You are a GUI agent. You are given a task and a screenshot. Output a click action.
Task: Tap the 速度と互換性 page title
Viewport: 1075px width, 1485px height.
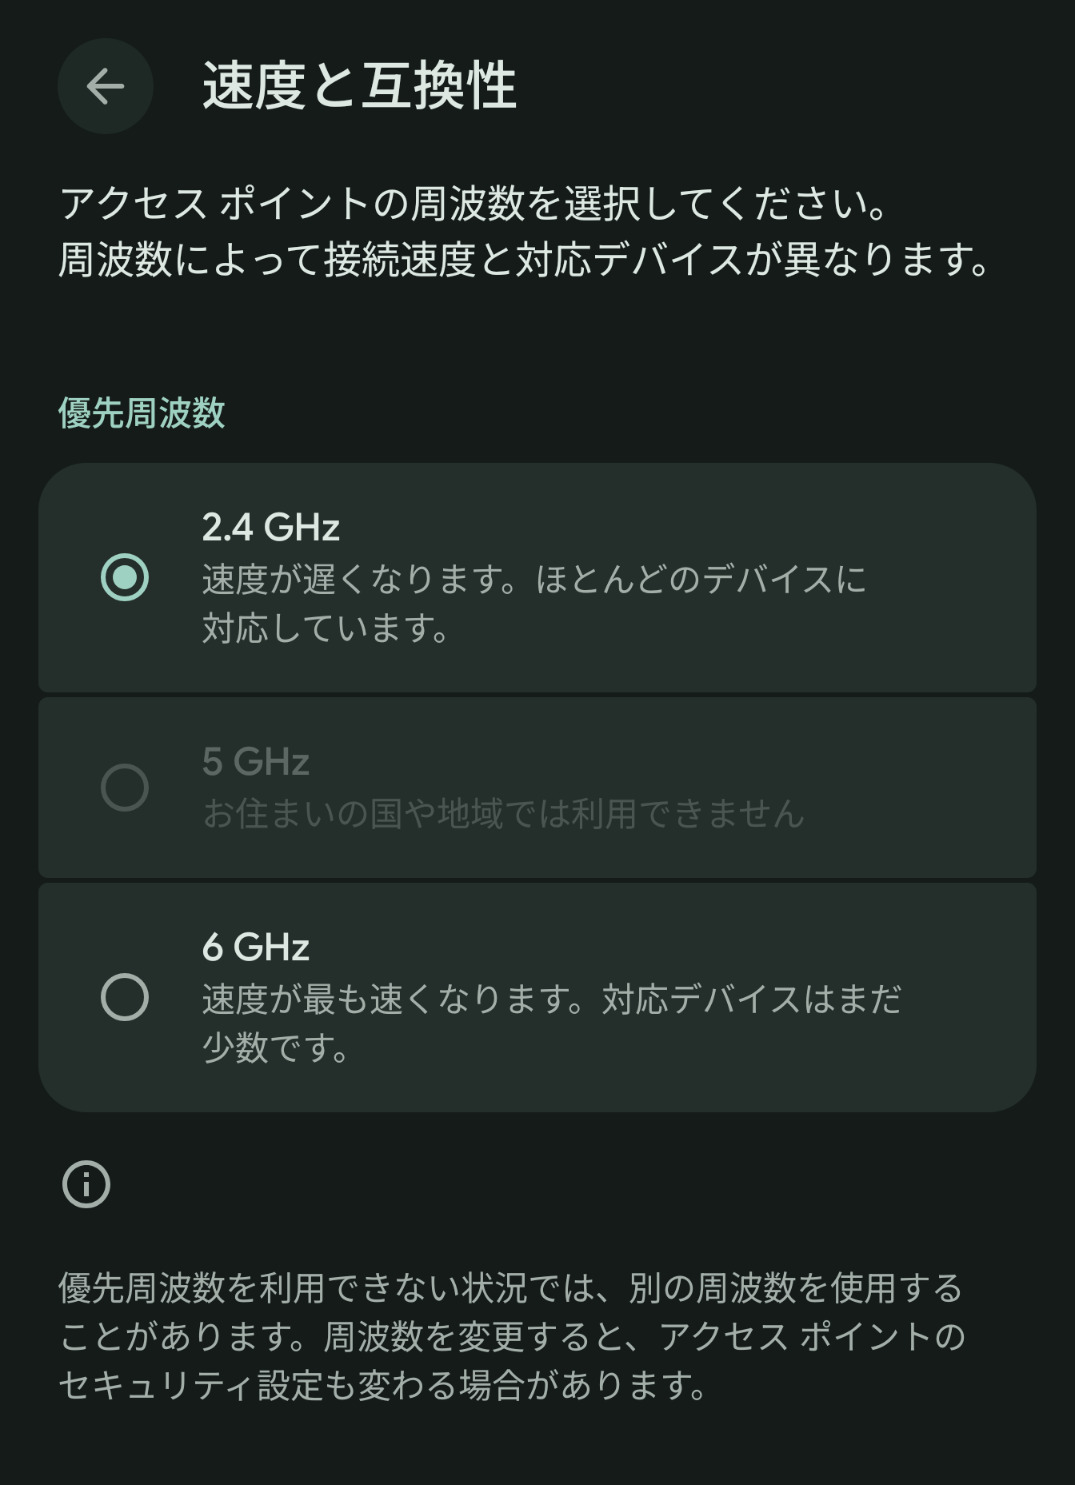[x=359, y=86]
